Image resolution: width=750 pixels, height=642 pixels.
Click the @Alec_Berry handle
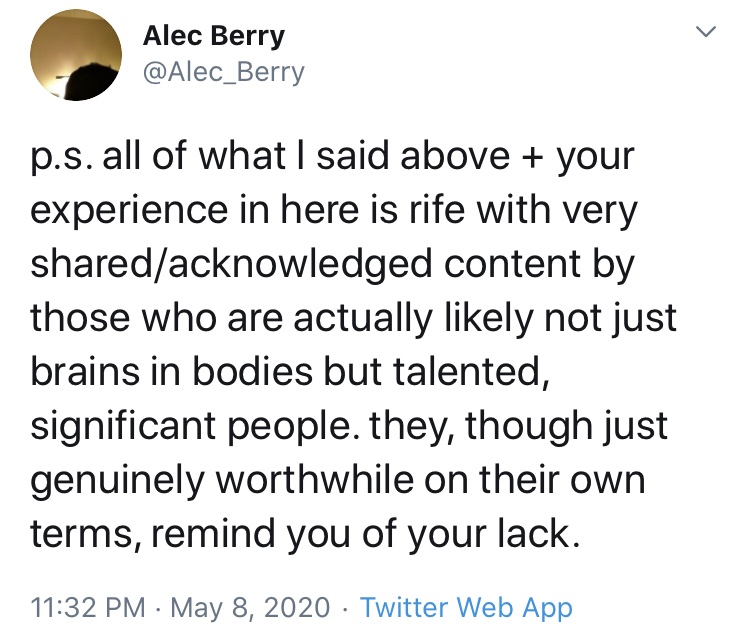tap(224, 73)
